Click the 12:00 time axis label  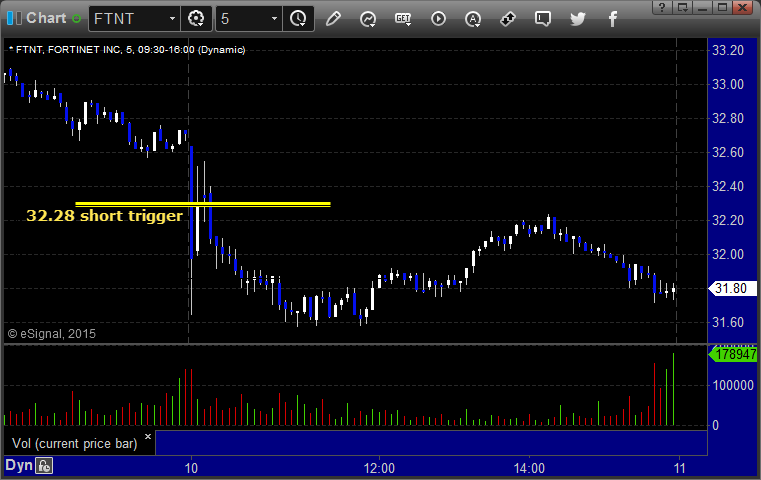coord(379,468)
